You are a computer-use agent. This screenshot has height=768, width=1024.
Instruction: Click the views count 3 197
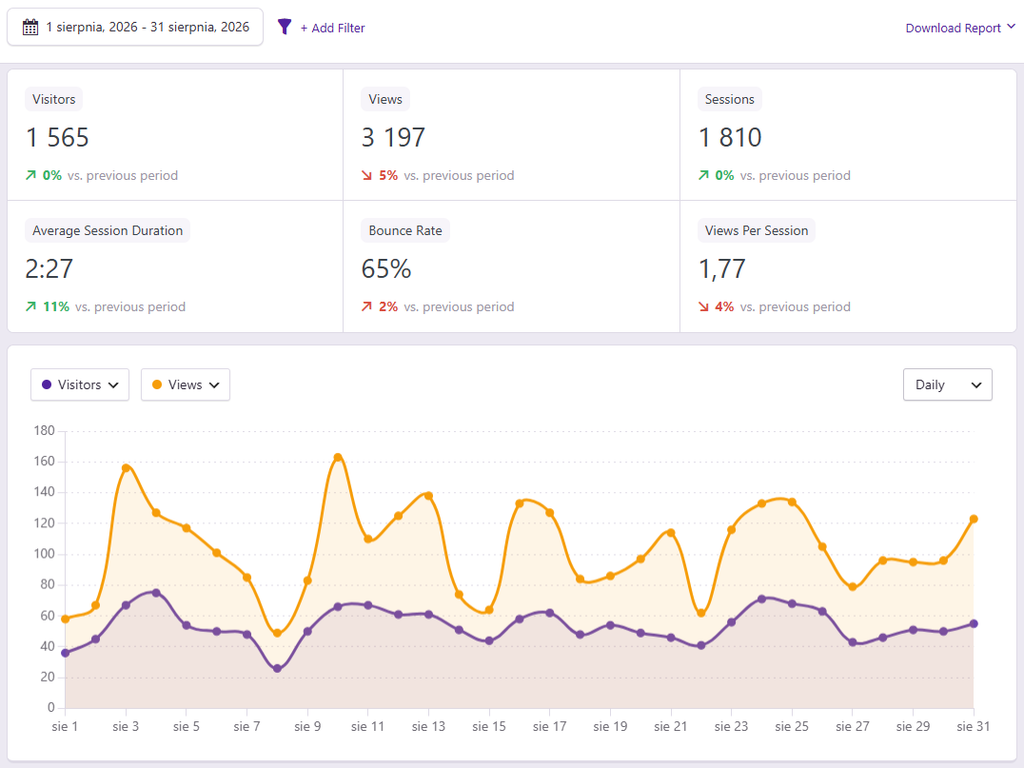tap(393, 138)
